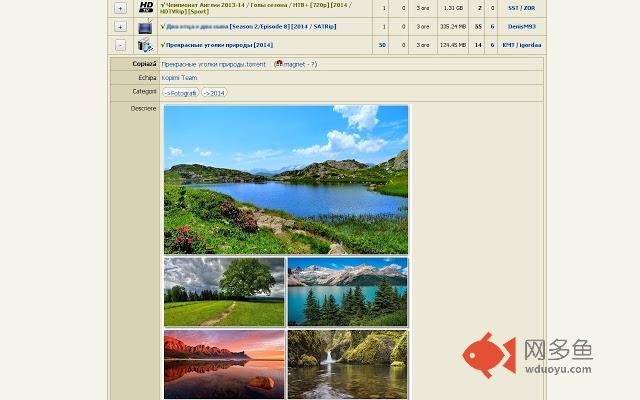This screenshot has height=400, width=640.
Task: Click the Copiază label
Action: point(144,64)
